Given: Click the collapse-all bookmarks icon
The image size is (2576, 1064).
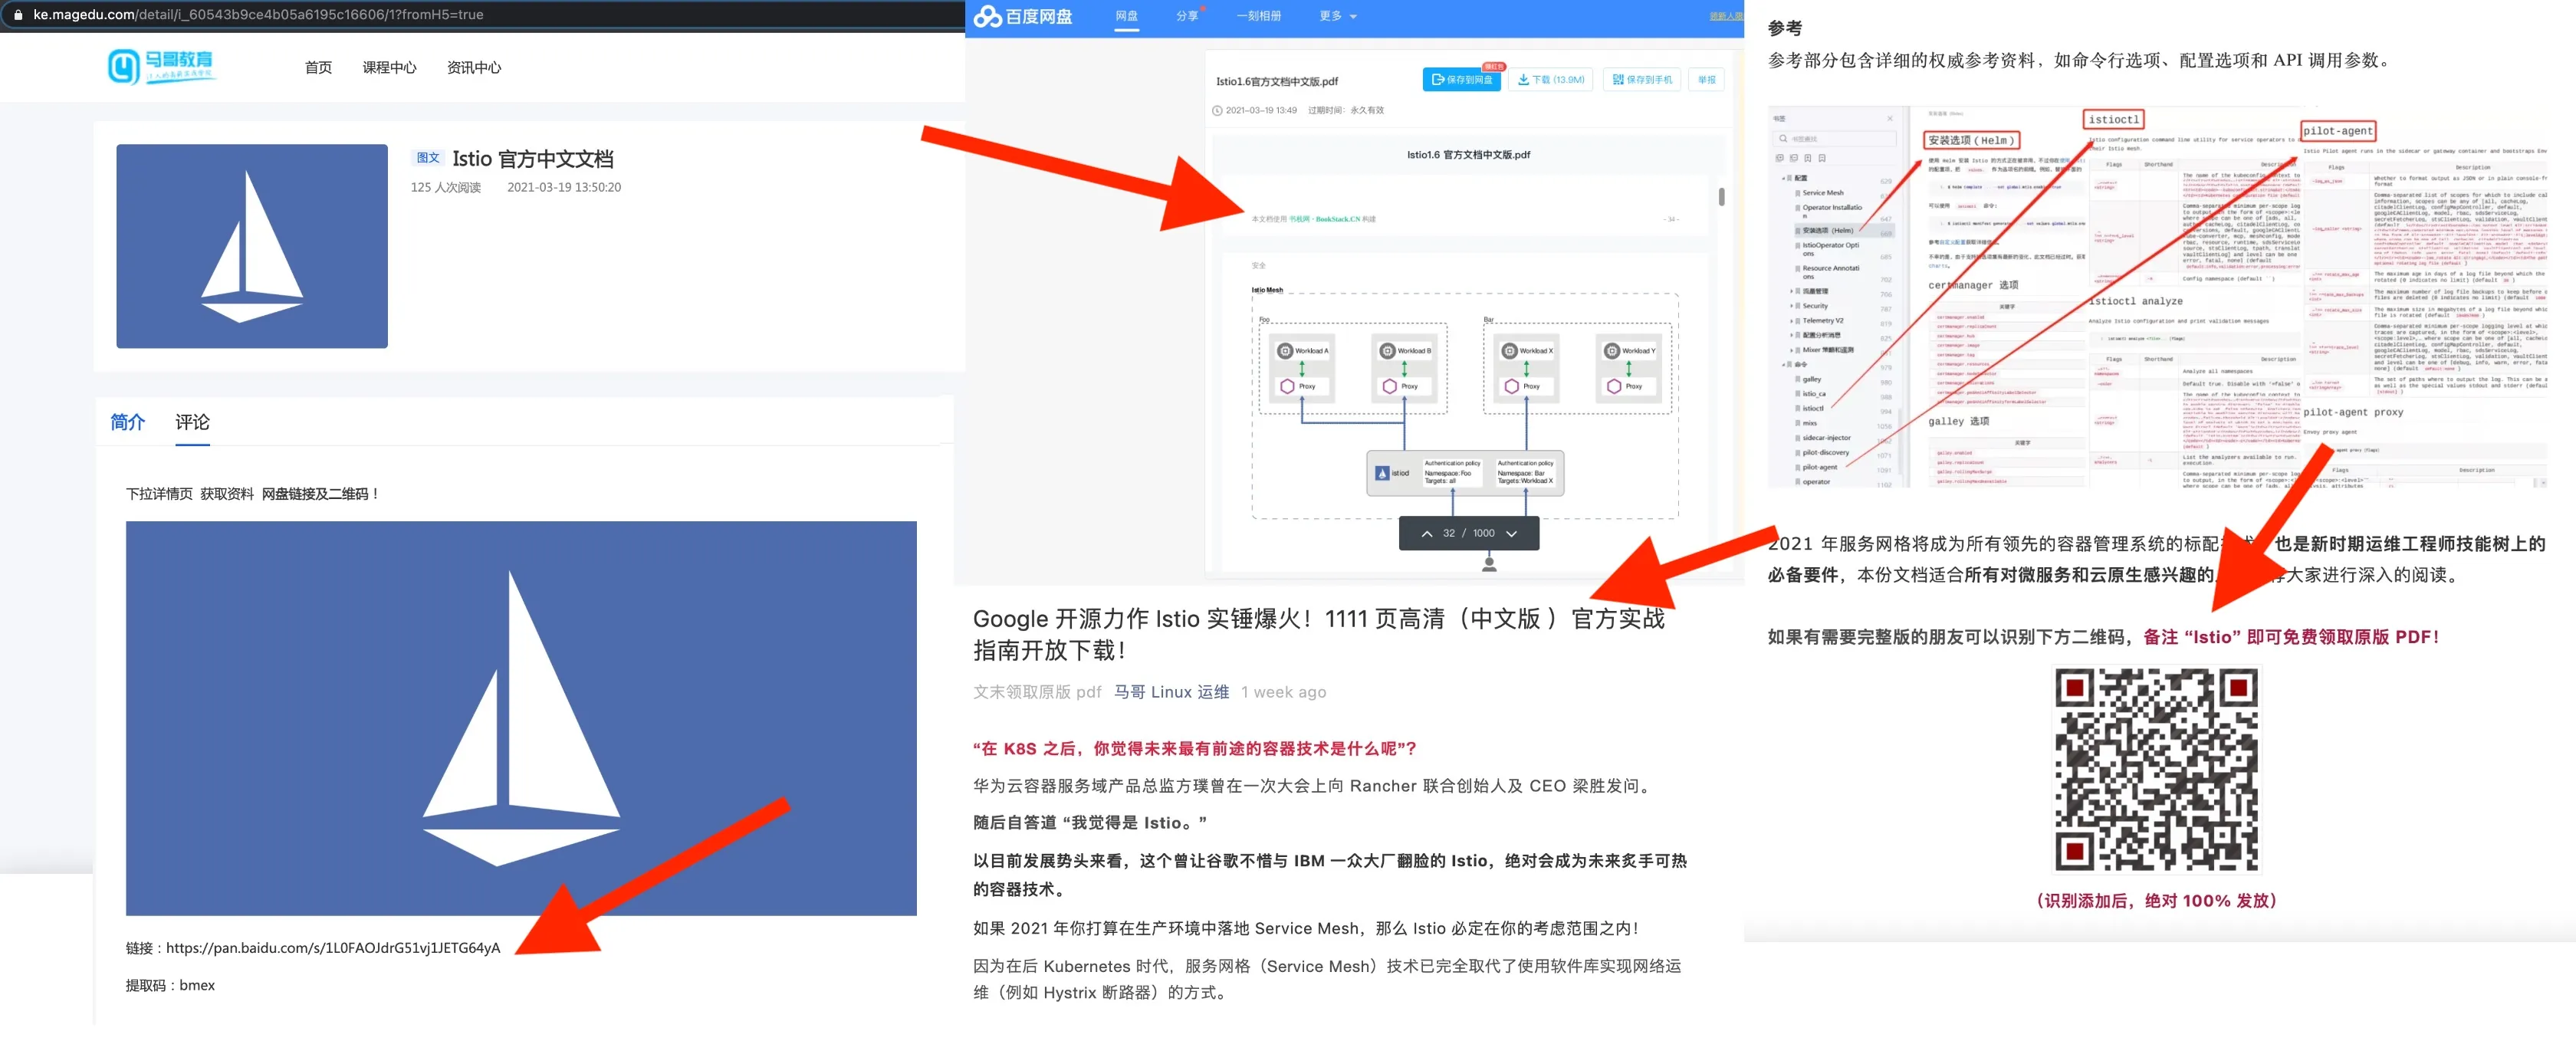Looking at the screenshot, I should click(x=1794, y=158).
